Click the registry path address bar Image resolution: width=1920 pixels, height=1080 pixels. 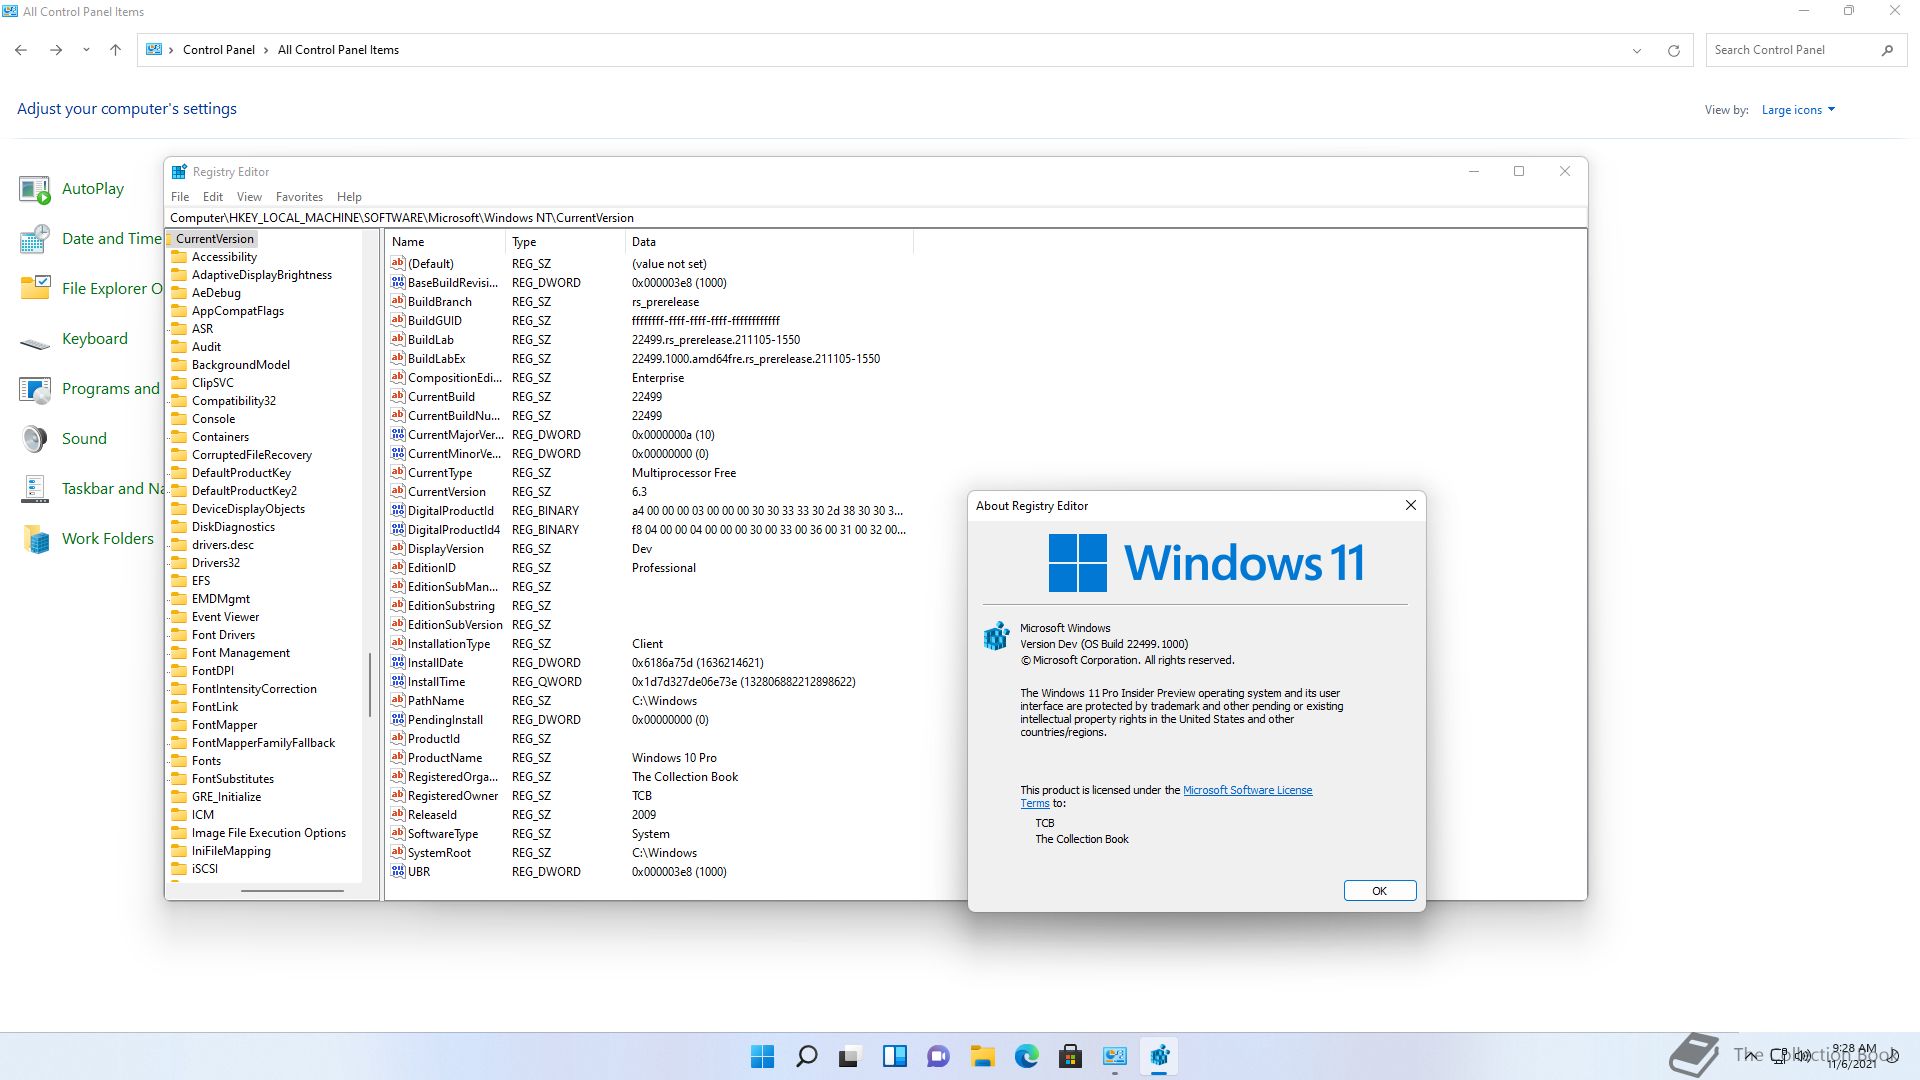[x=875, y=218]
